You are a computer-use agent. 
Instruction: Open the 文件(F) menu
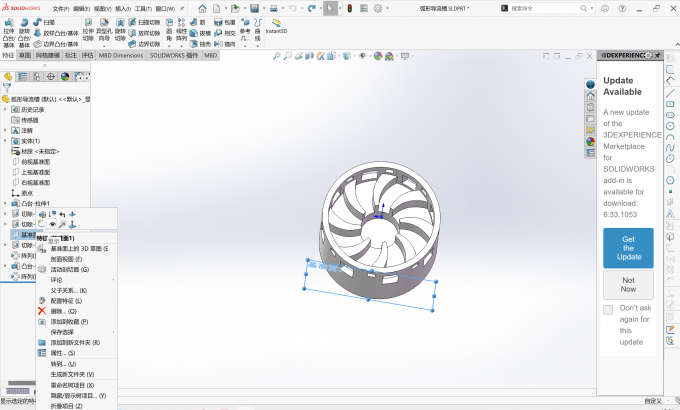pyautogui.click(x=61, y=9)
